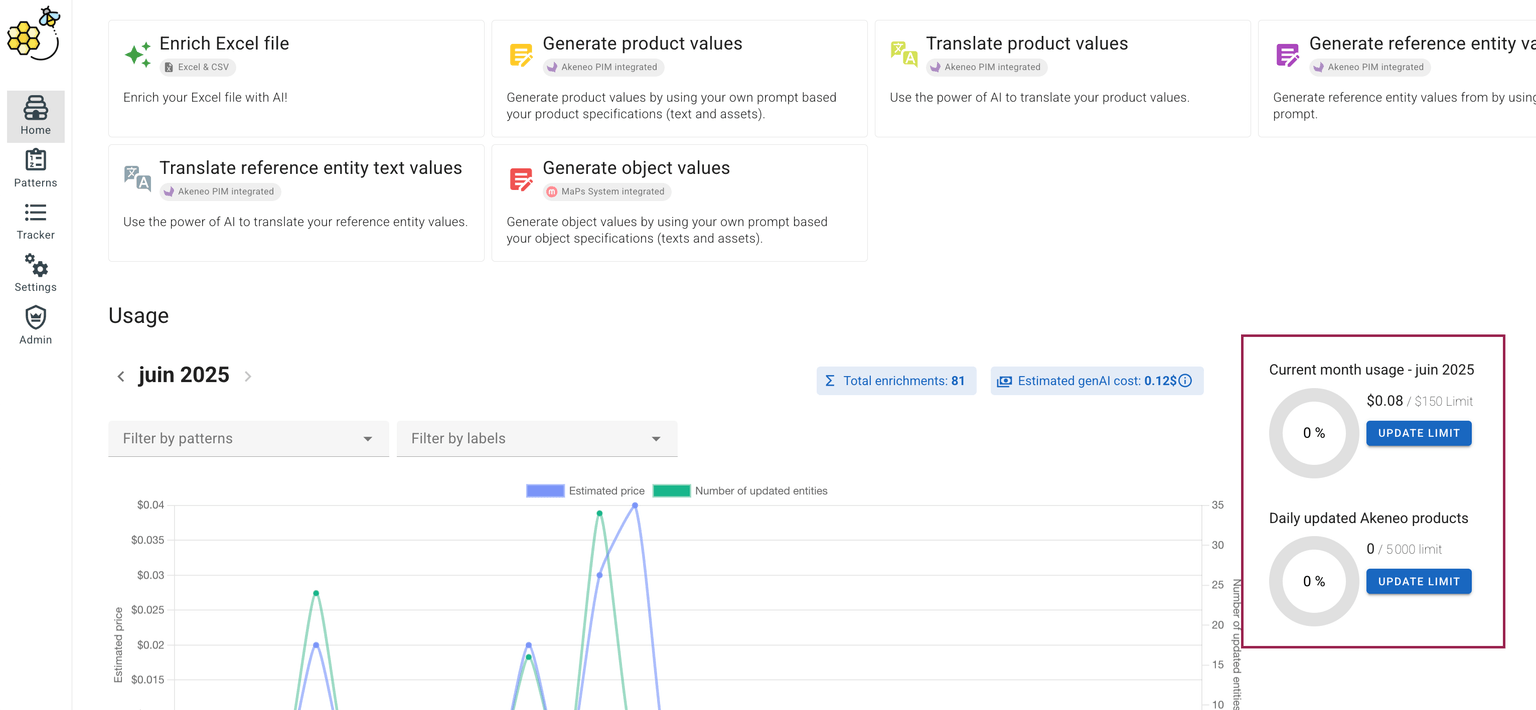Open the Home sidebar item
The width and height of the screenshot is (1536, 710).
coord(35,116)
